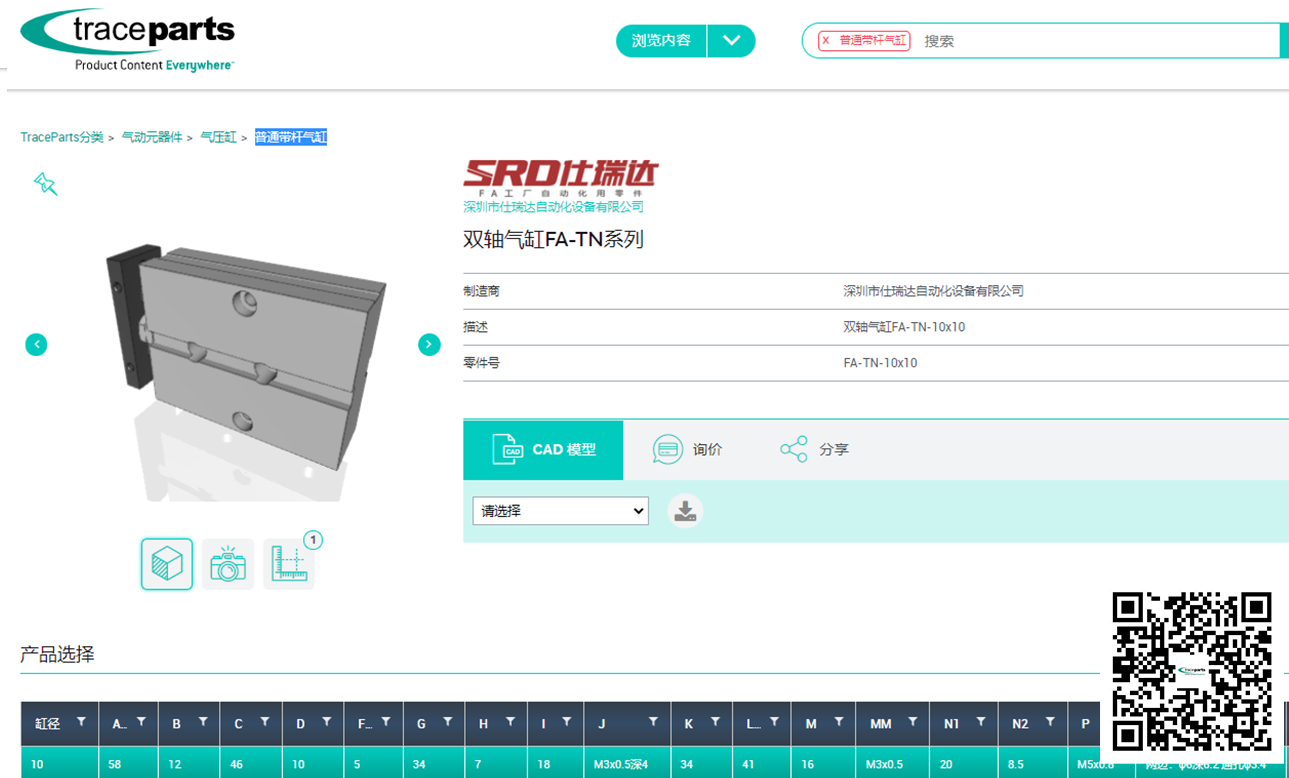Filter the 缸径 column
This screenshot has height=778, width=1289.
pyautogui.click(x=81, y=722)
